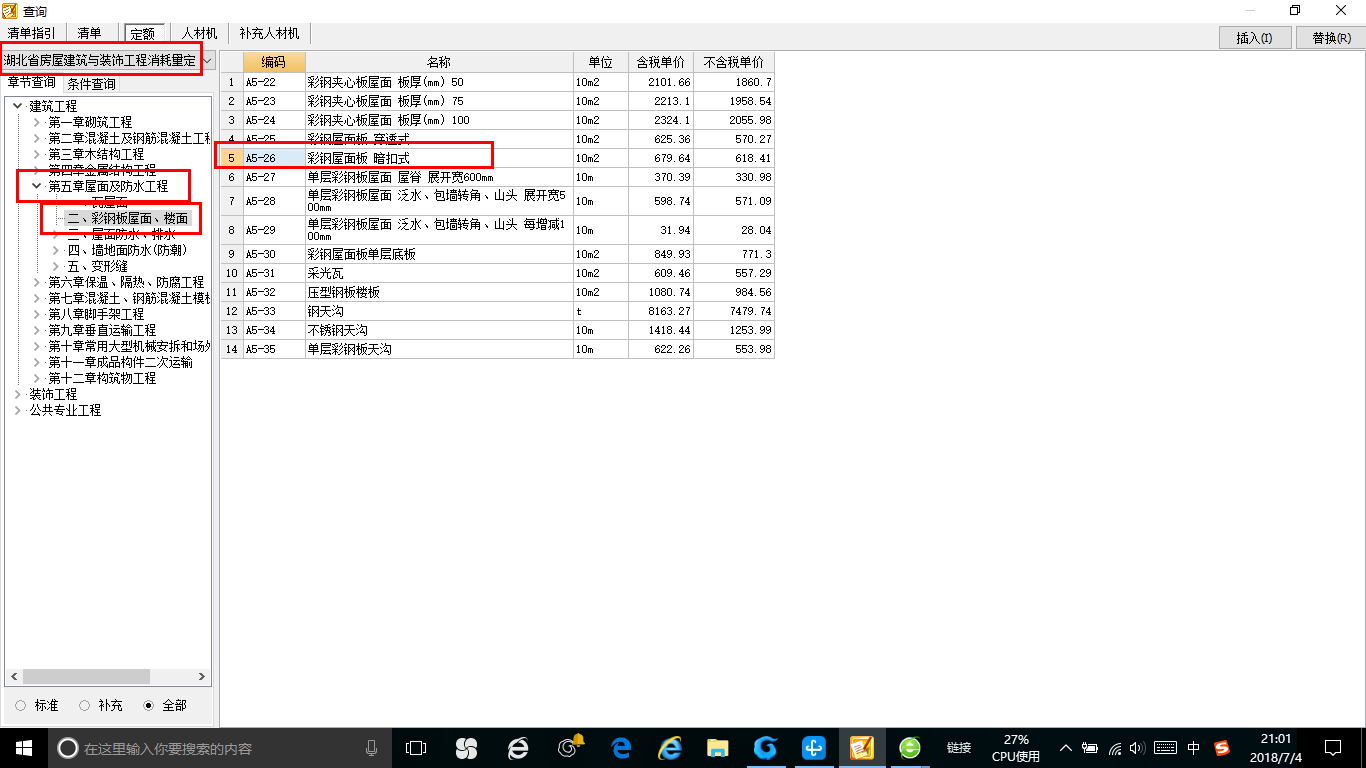The height and width of the screenshot is (768, 1366).
Task: Click the Windows search box
Action: tap(220, 748)
